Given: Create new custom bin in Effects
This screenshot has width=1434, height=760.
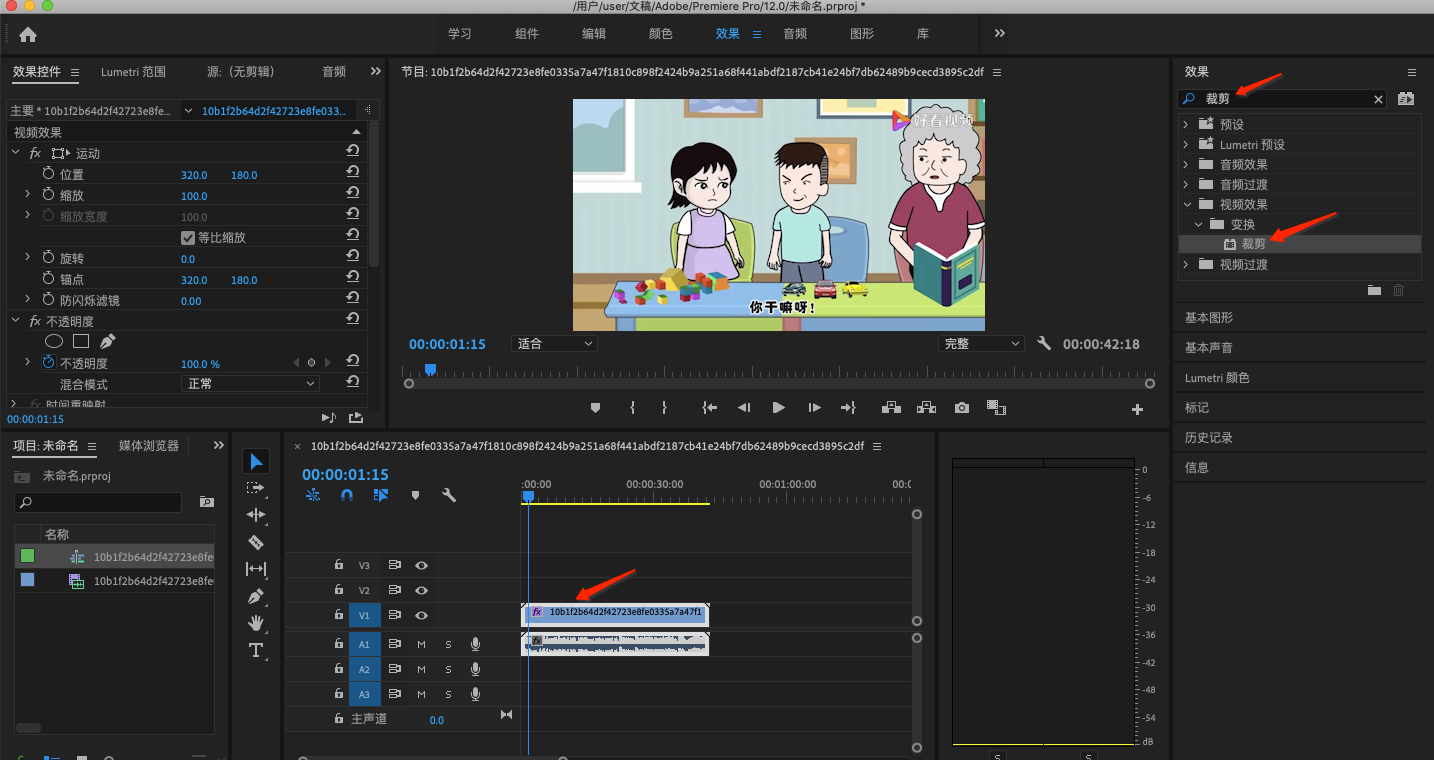Looking at the screenshot, I should point(1374,290).
